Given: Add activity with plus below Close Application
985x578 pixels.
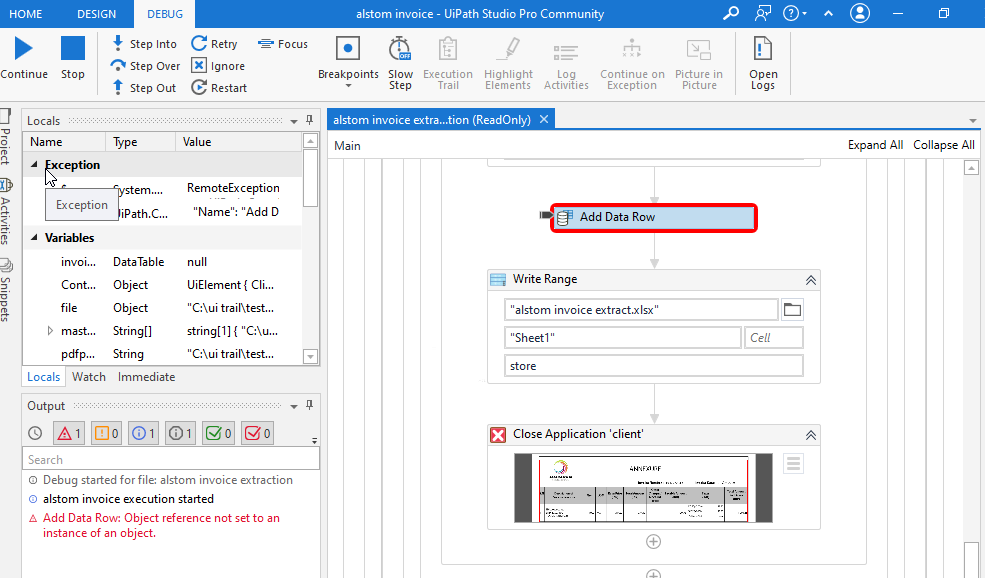Looking at the screenshot, I should (x=653, y=542).
